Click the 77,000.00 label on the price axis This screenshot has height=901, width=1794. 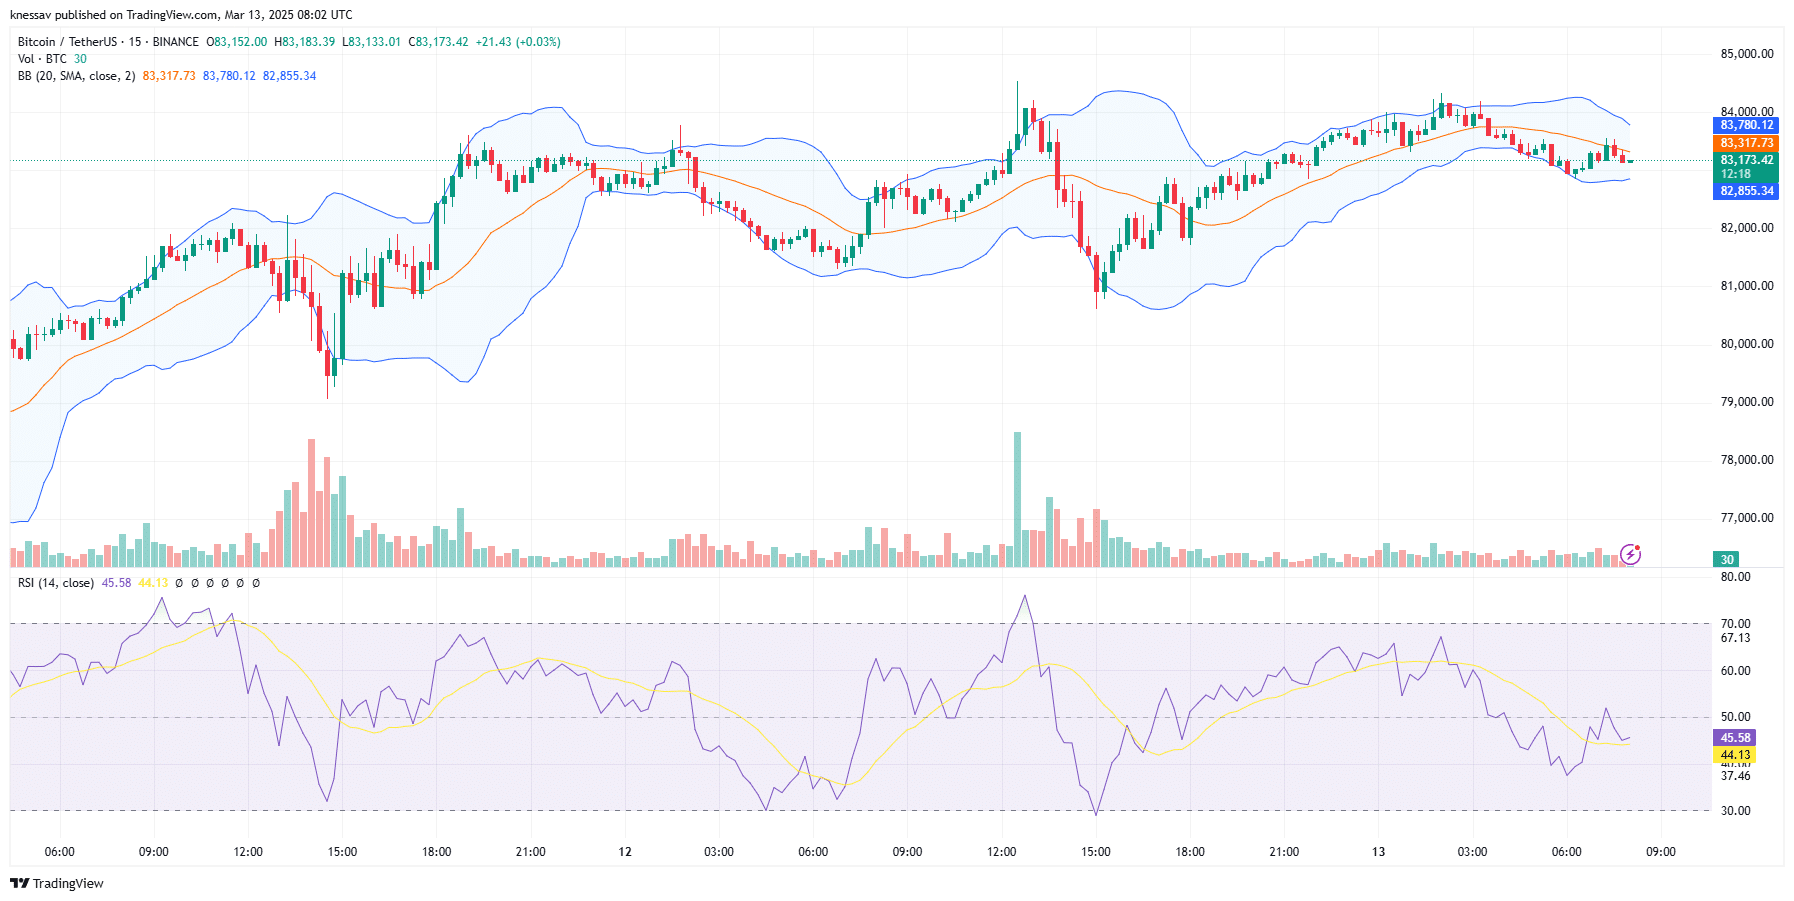point(1747,518)
